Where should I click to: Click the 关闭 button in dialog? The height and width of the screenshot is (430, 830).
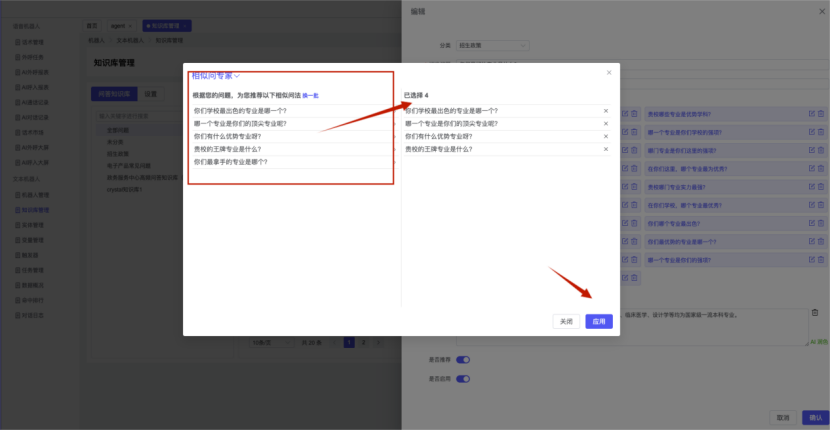pyautogui.click(x=566, y=322)
